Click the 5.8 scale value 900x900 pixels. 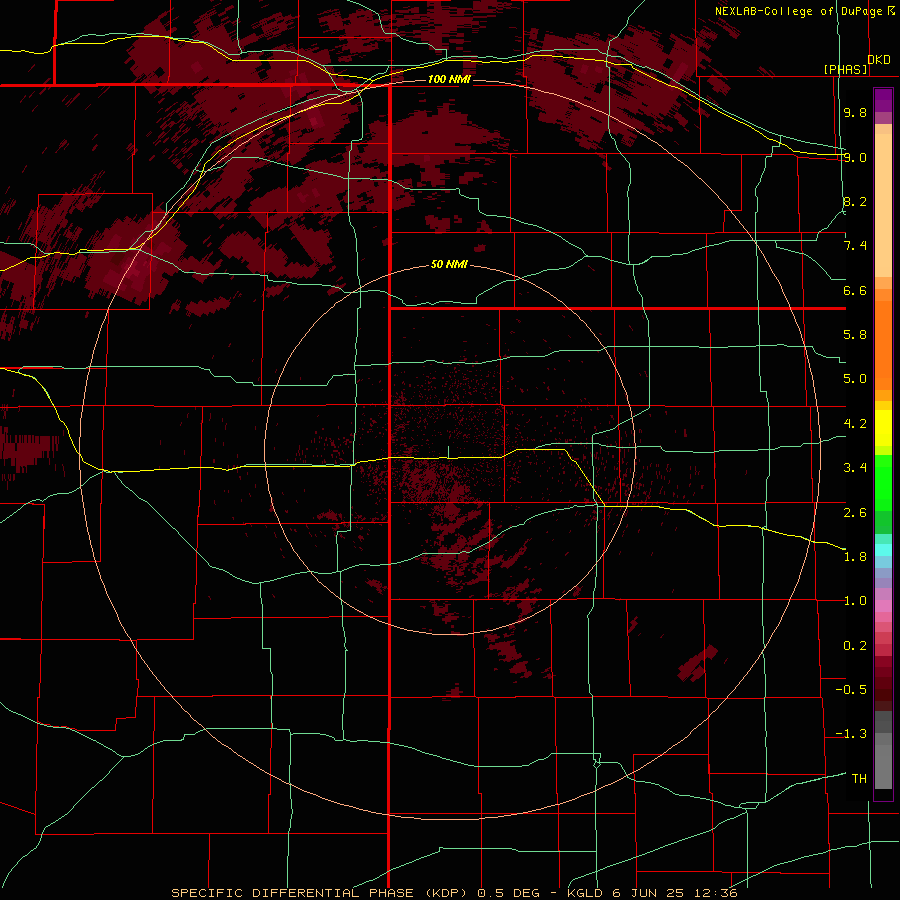click(855, 335)
